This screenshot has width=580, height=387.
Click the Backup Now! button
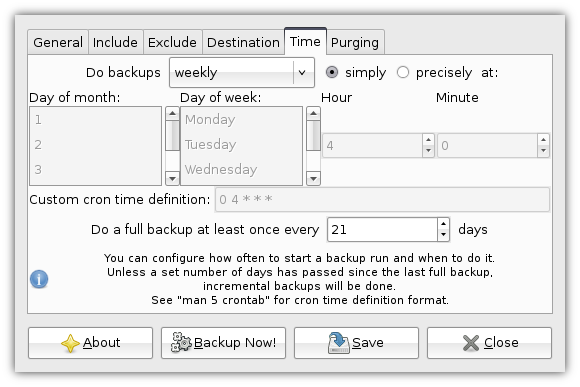[223, 343]
